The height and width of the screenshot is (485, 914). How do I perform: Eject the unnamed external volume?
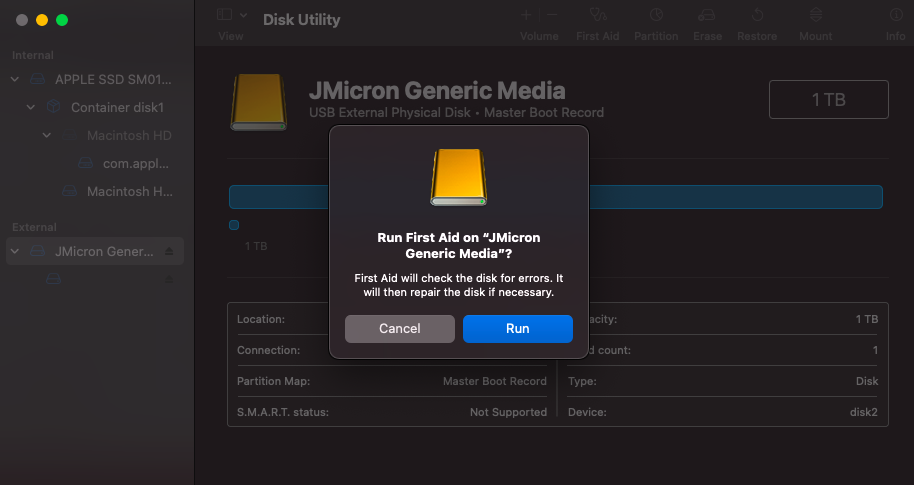(x=169, y=279)
